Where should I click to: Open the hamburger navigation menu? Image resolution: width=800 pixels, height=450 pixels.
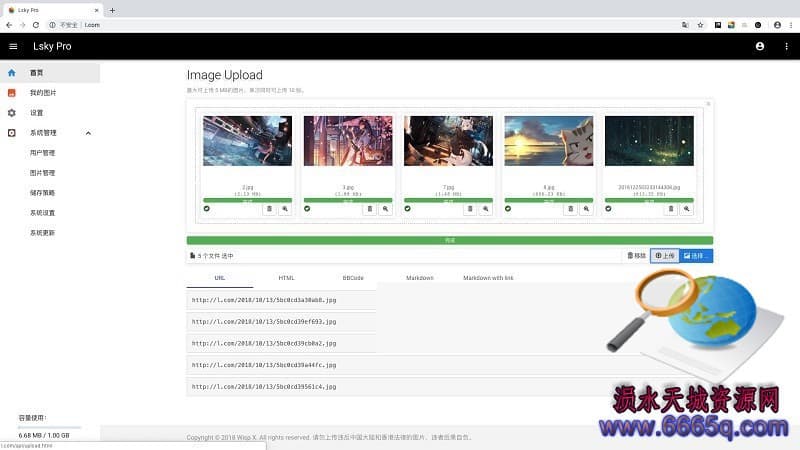[x=13, y=46]
